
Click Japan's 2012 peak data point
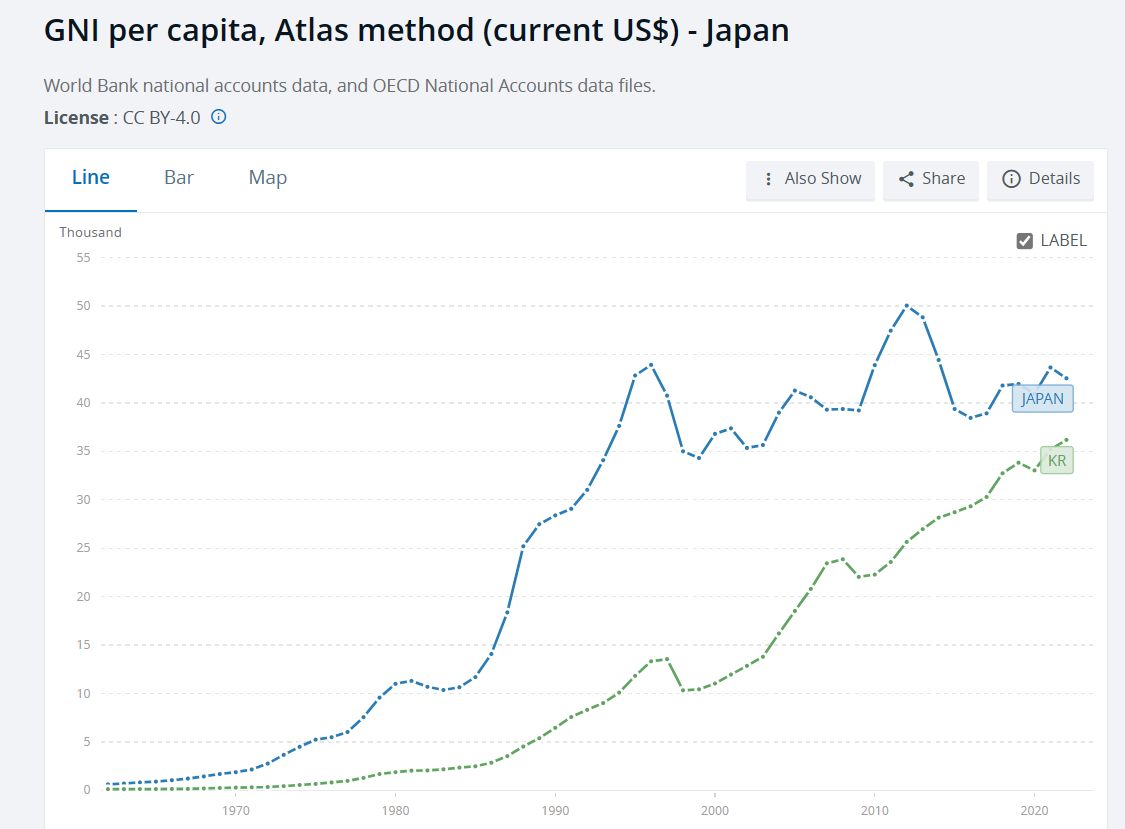click(x=907, y=305)
